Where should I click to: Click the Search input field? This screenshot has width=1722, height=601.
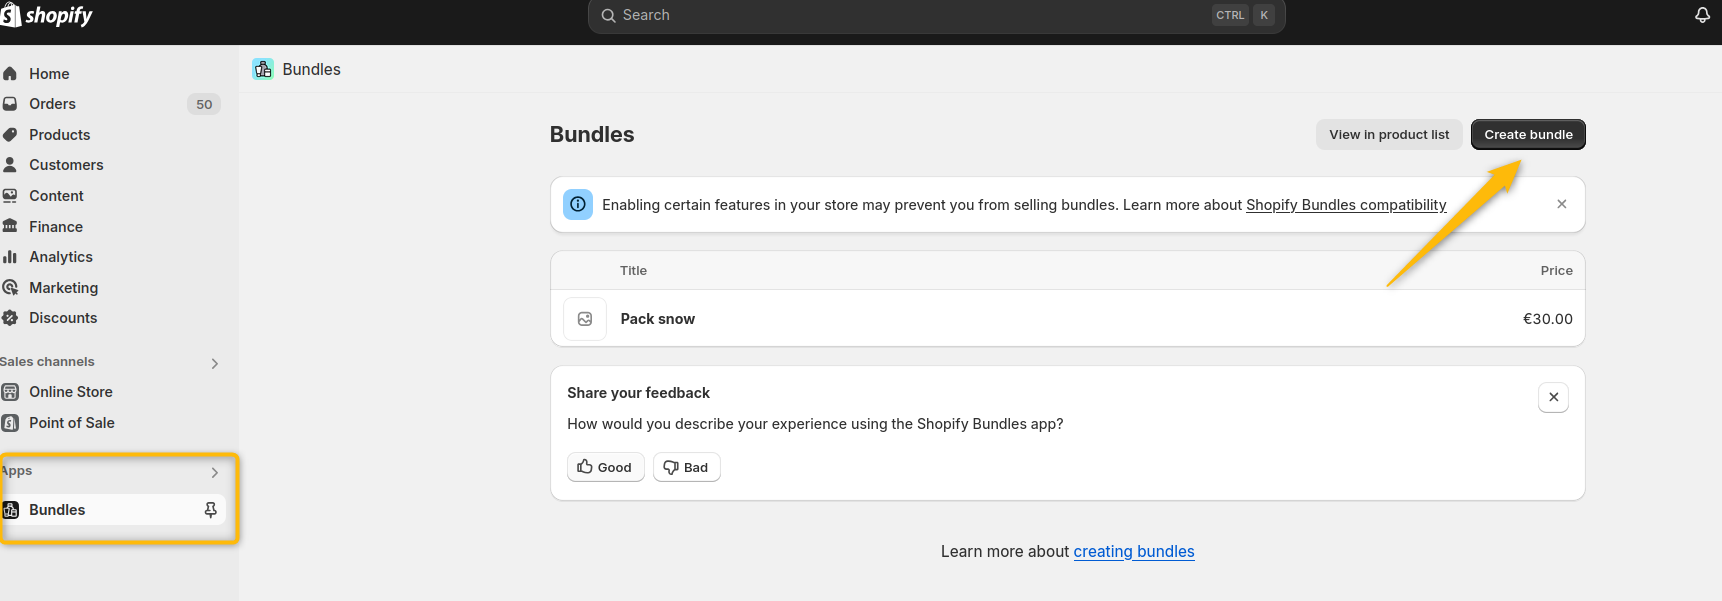(x=900, y=15)
